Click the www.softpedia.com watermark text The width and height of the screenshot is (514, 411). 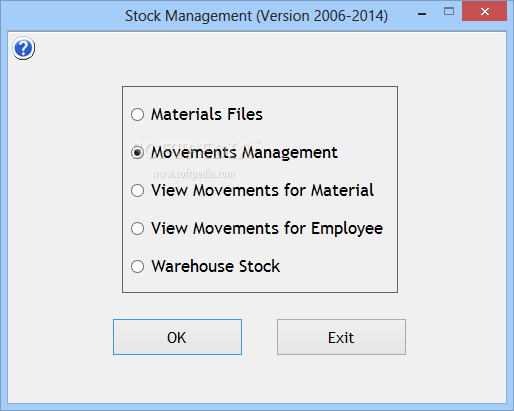193,174
